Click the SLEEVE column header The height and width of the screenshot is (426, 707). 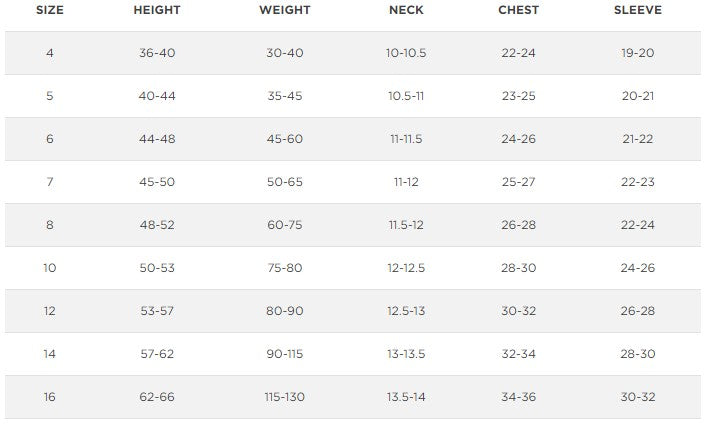tap(637, 10)
